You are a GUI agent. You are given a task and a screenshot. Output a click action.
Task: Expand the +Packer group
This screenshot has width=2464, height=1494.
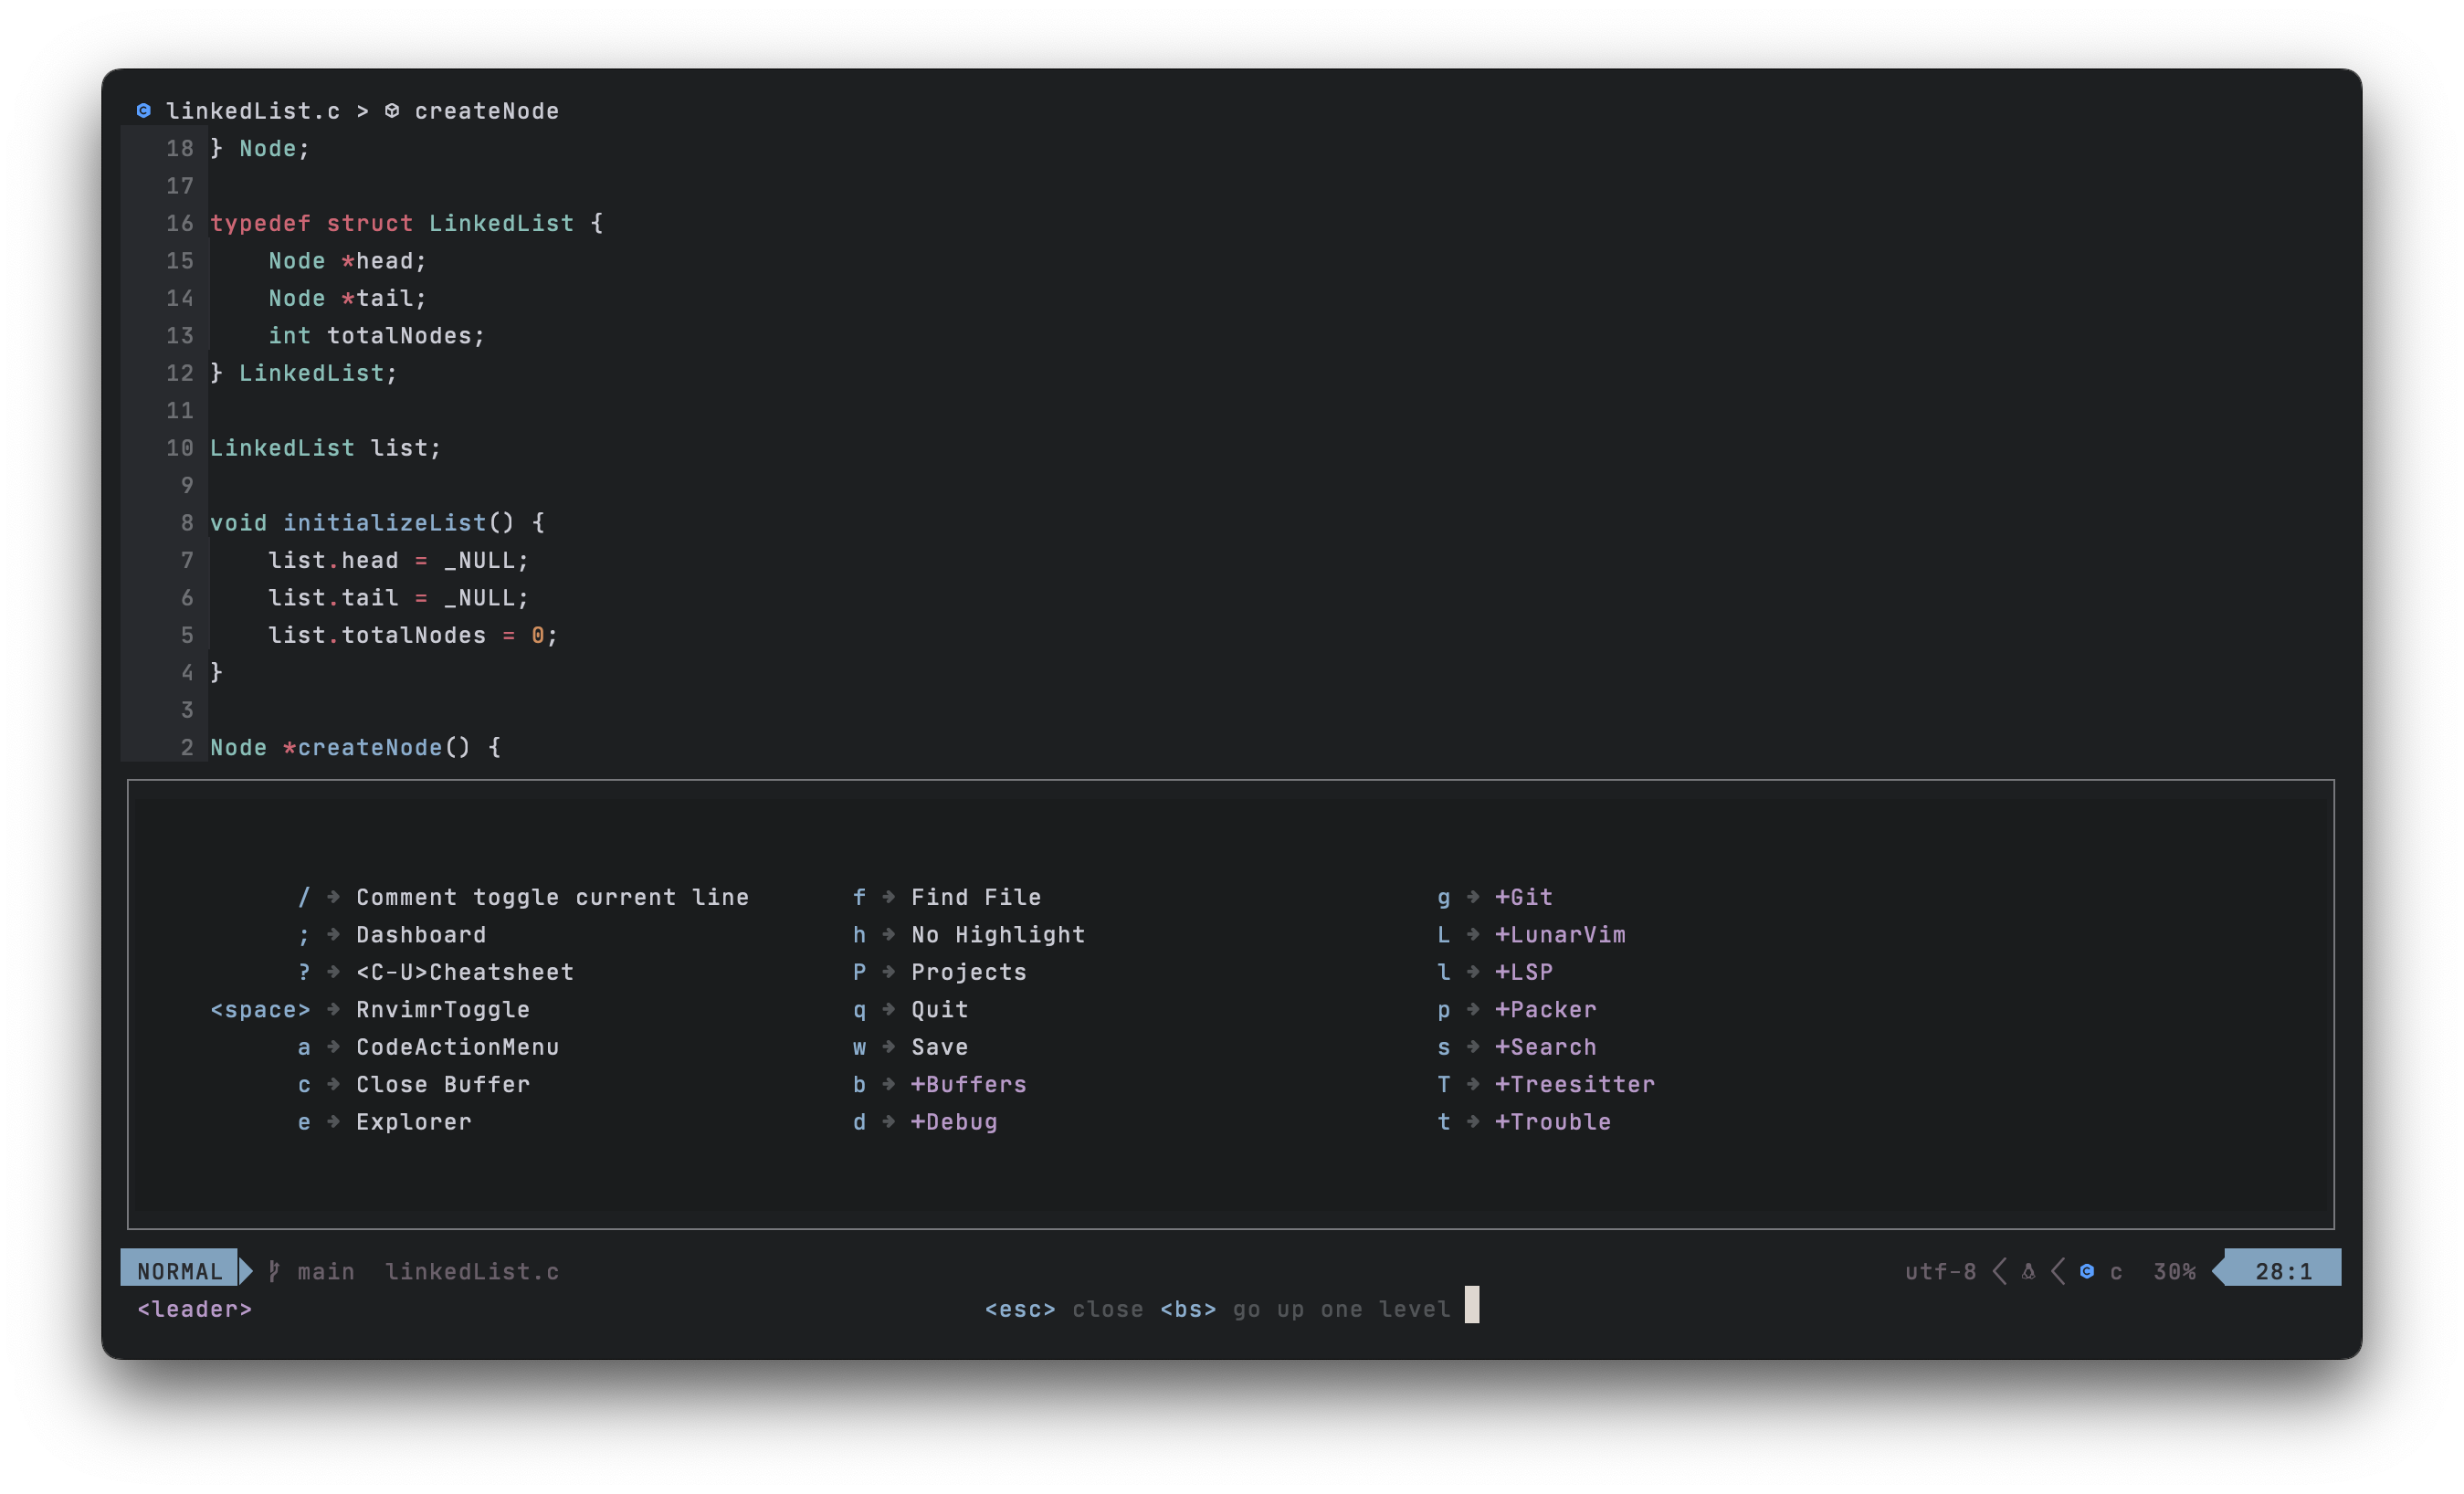(x=1546, y=1009)
